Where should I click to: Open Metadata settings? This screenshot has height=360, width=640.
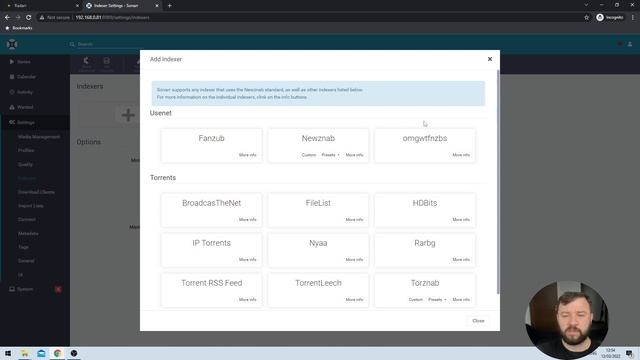coord(28,233)
